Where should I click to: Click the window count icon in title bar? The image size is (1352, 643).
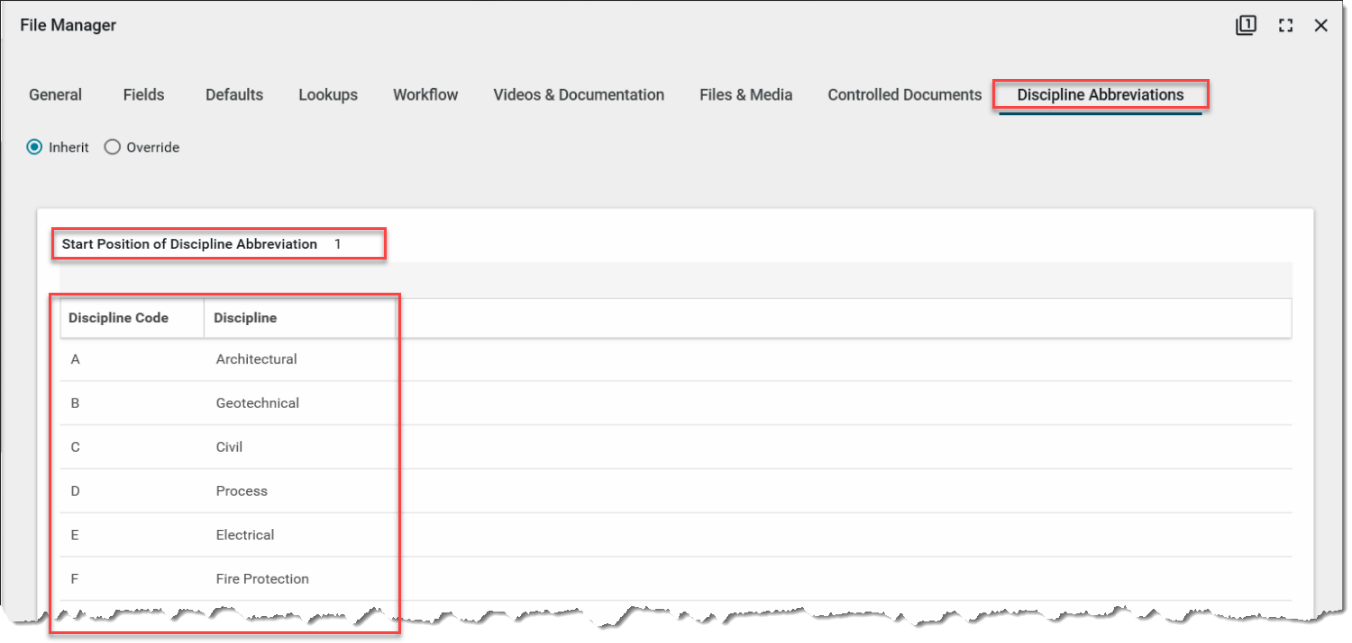pos(1245,26)
